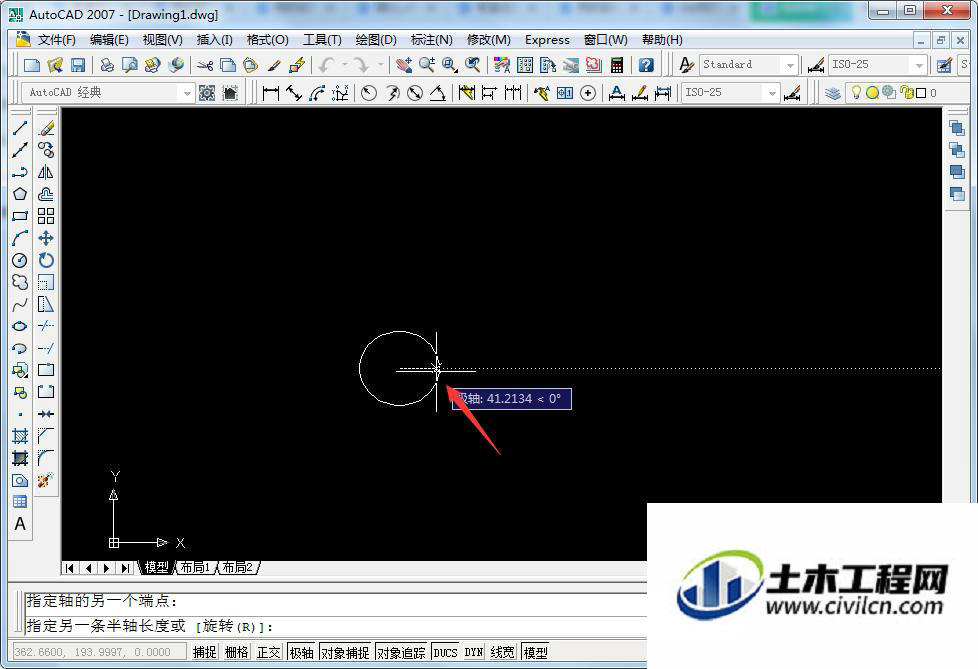Open the AutoCAD 经典 workspace dropdown

point(186,93)
